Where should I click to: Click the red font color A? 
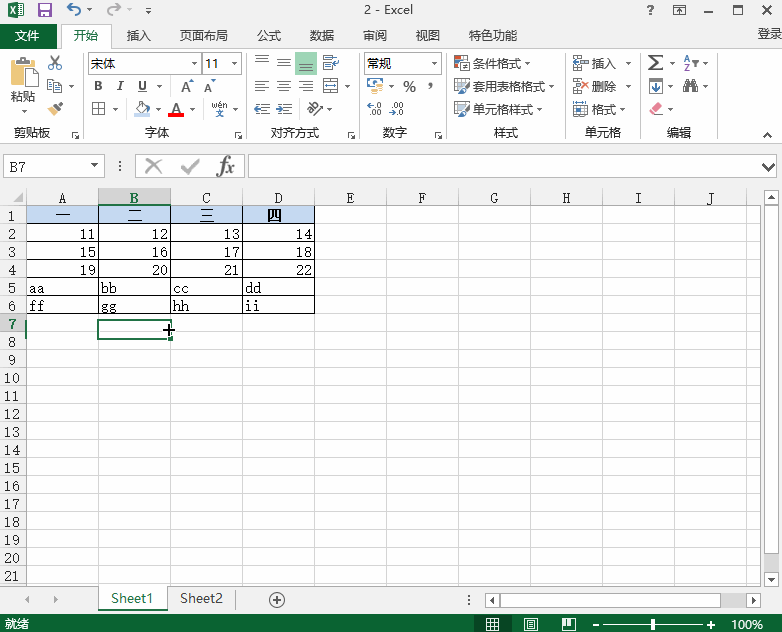(176, 109)
